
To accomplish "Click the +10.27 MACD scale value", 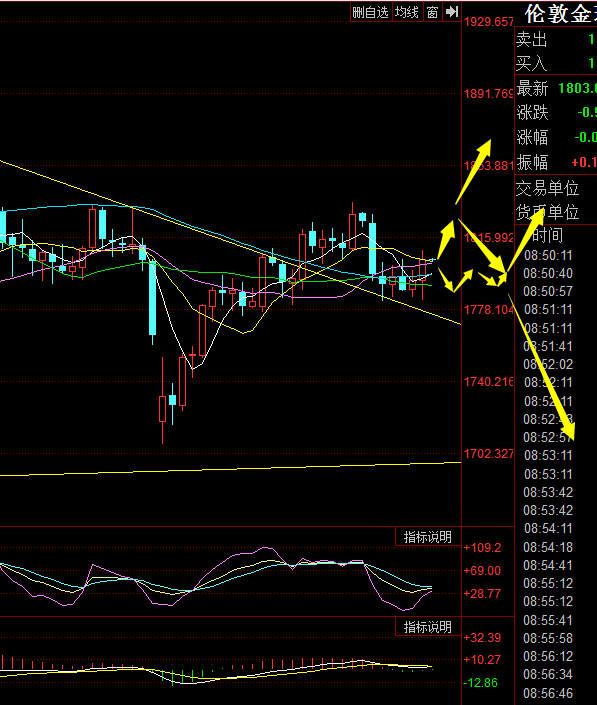I will pos(482,660).
